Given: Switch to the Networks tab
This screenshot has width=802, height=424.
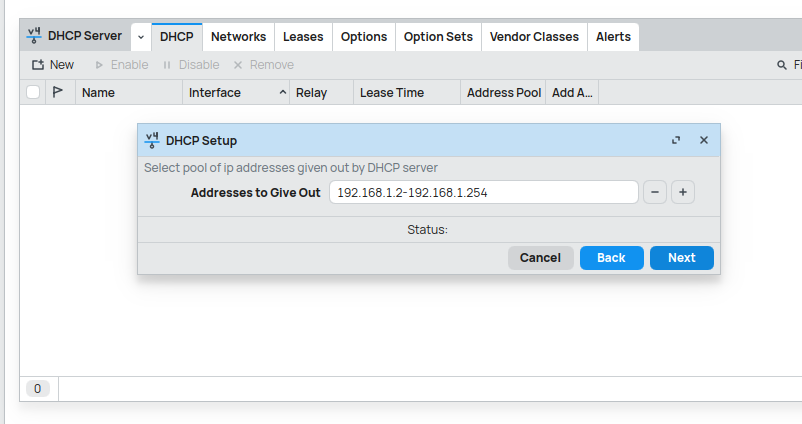Looking at the screenshot, I should (x=238, y=37).
